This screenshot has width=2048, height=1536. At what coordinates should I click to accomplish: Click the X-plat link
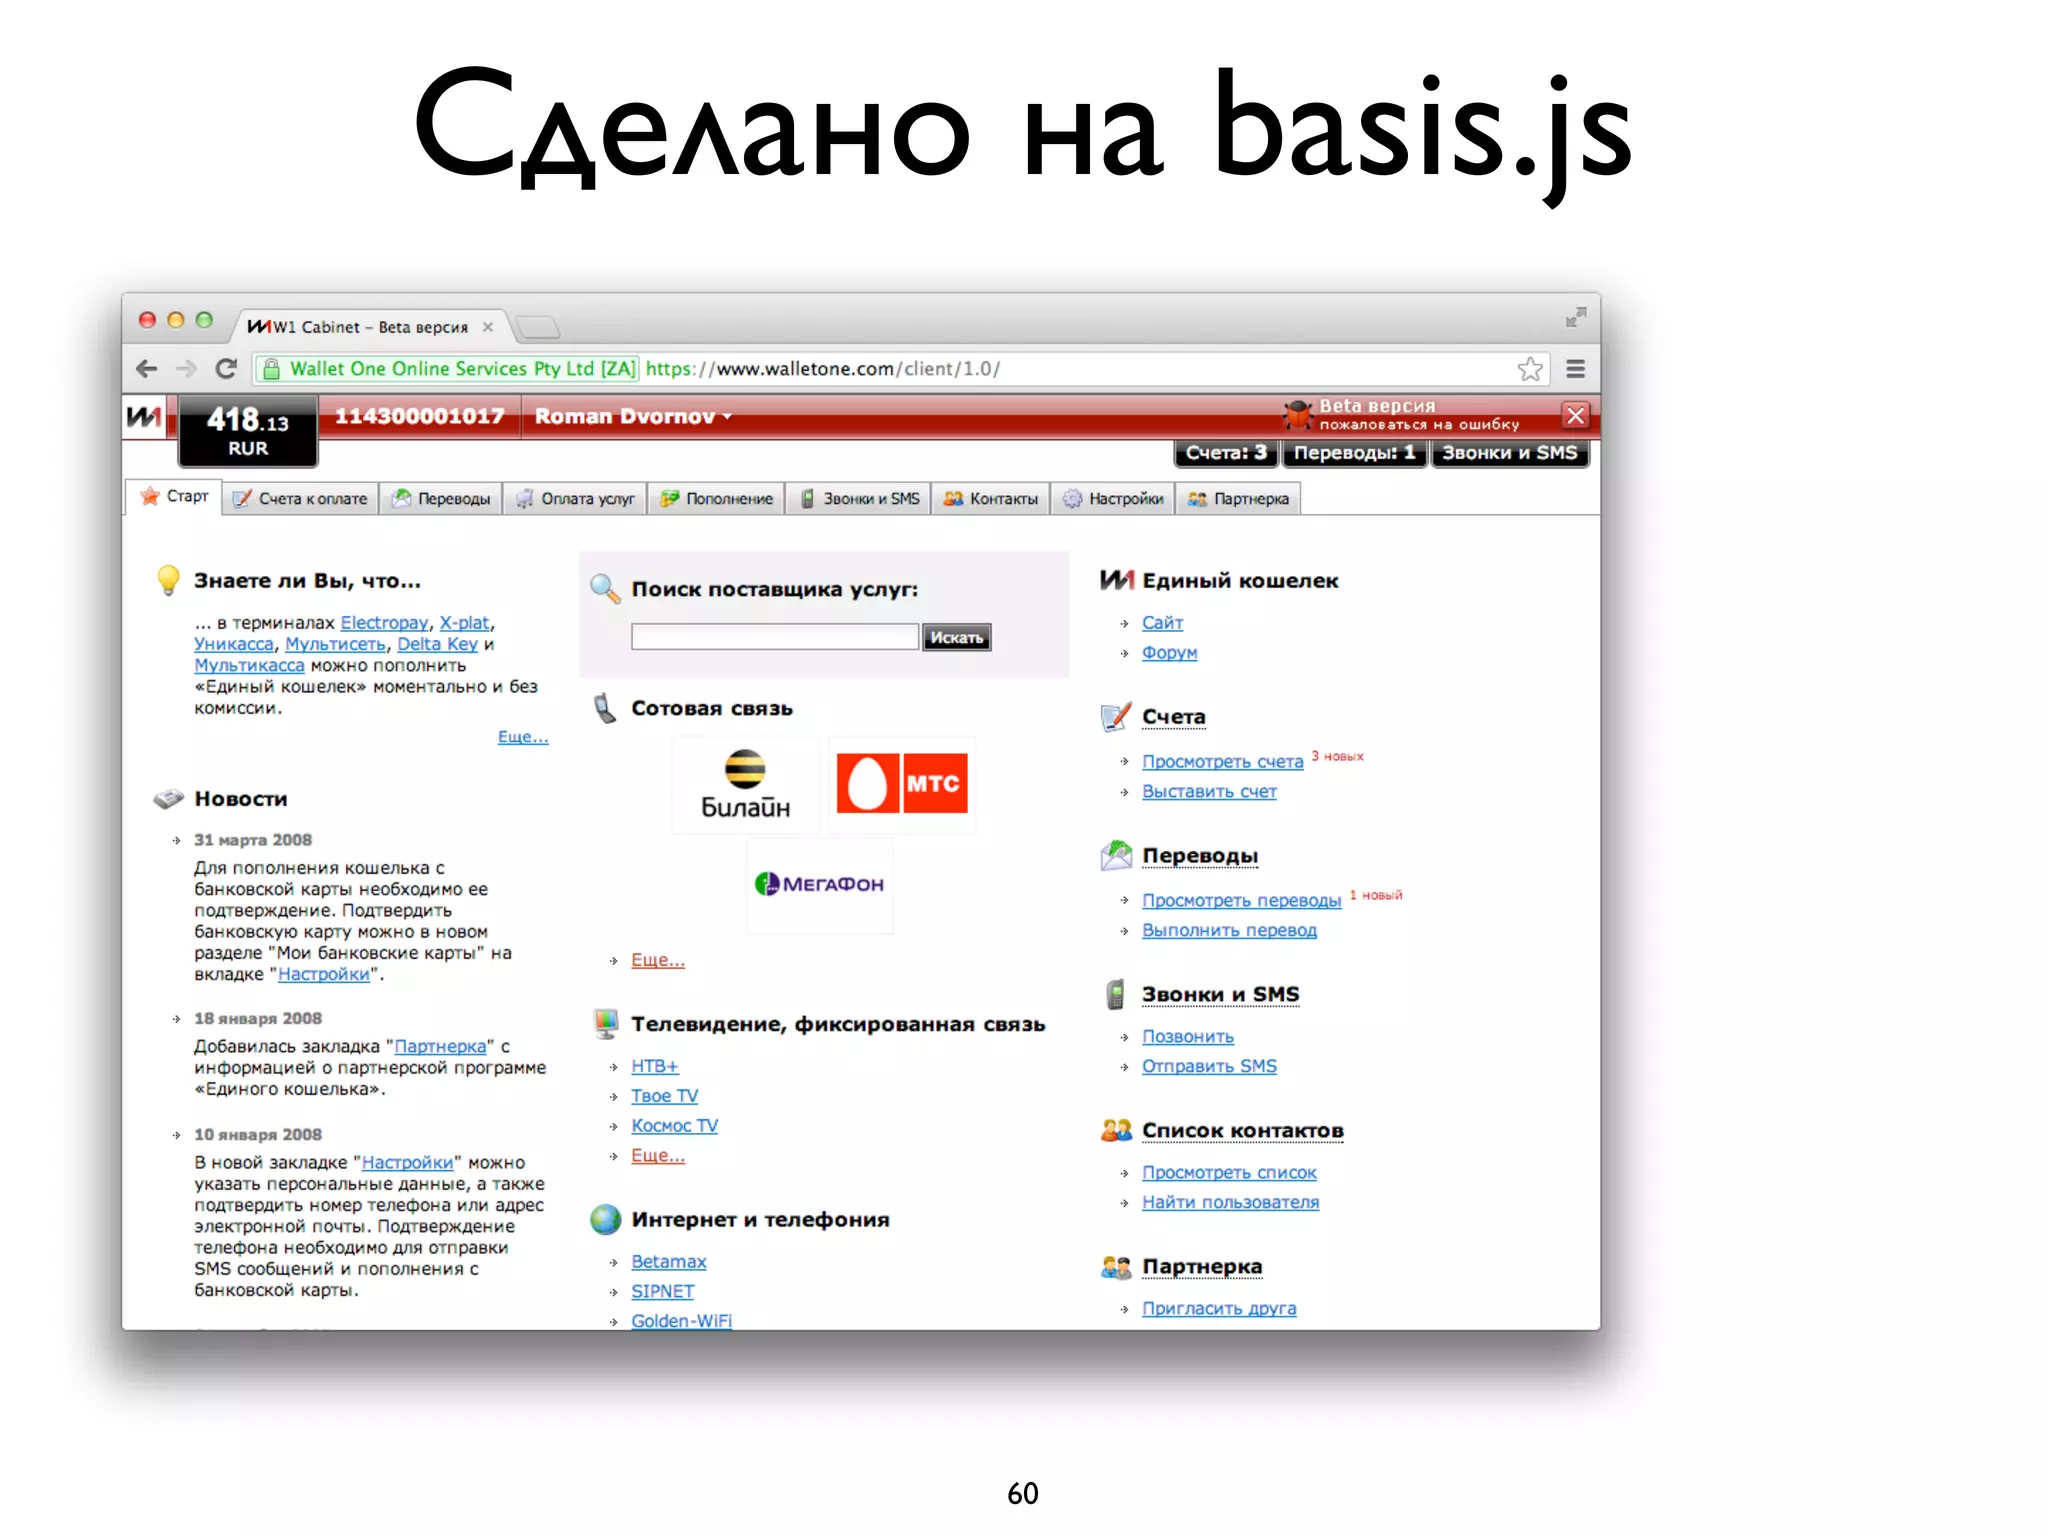465,623
